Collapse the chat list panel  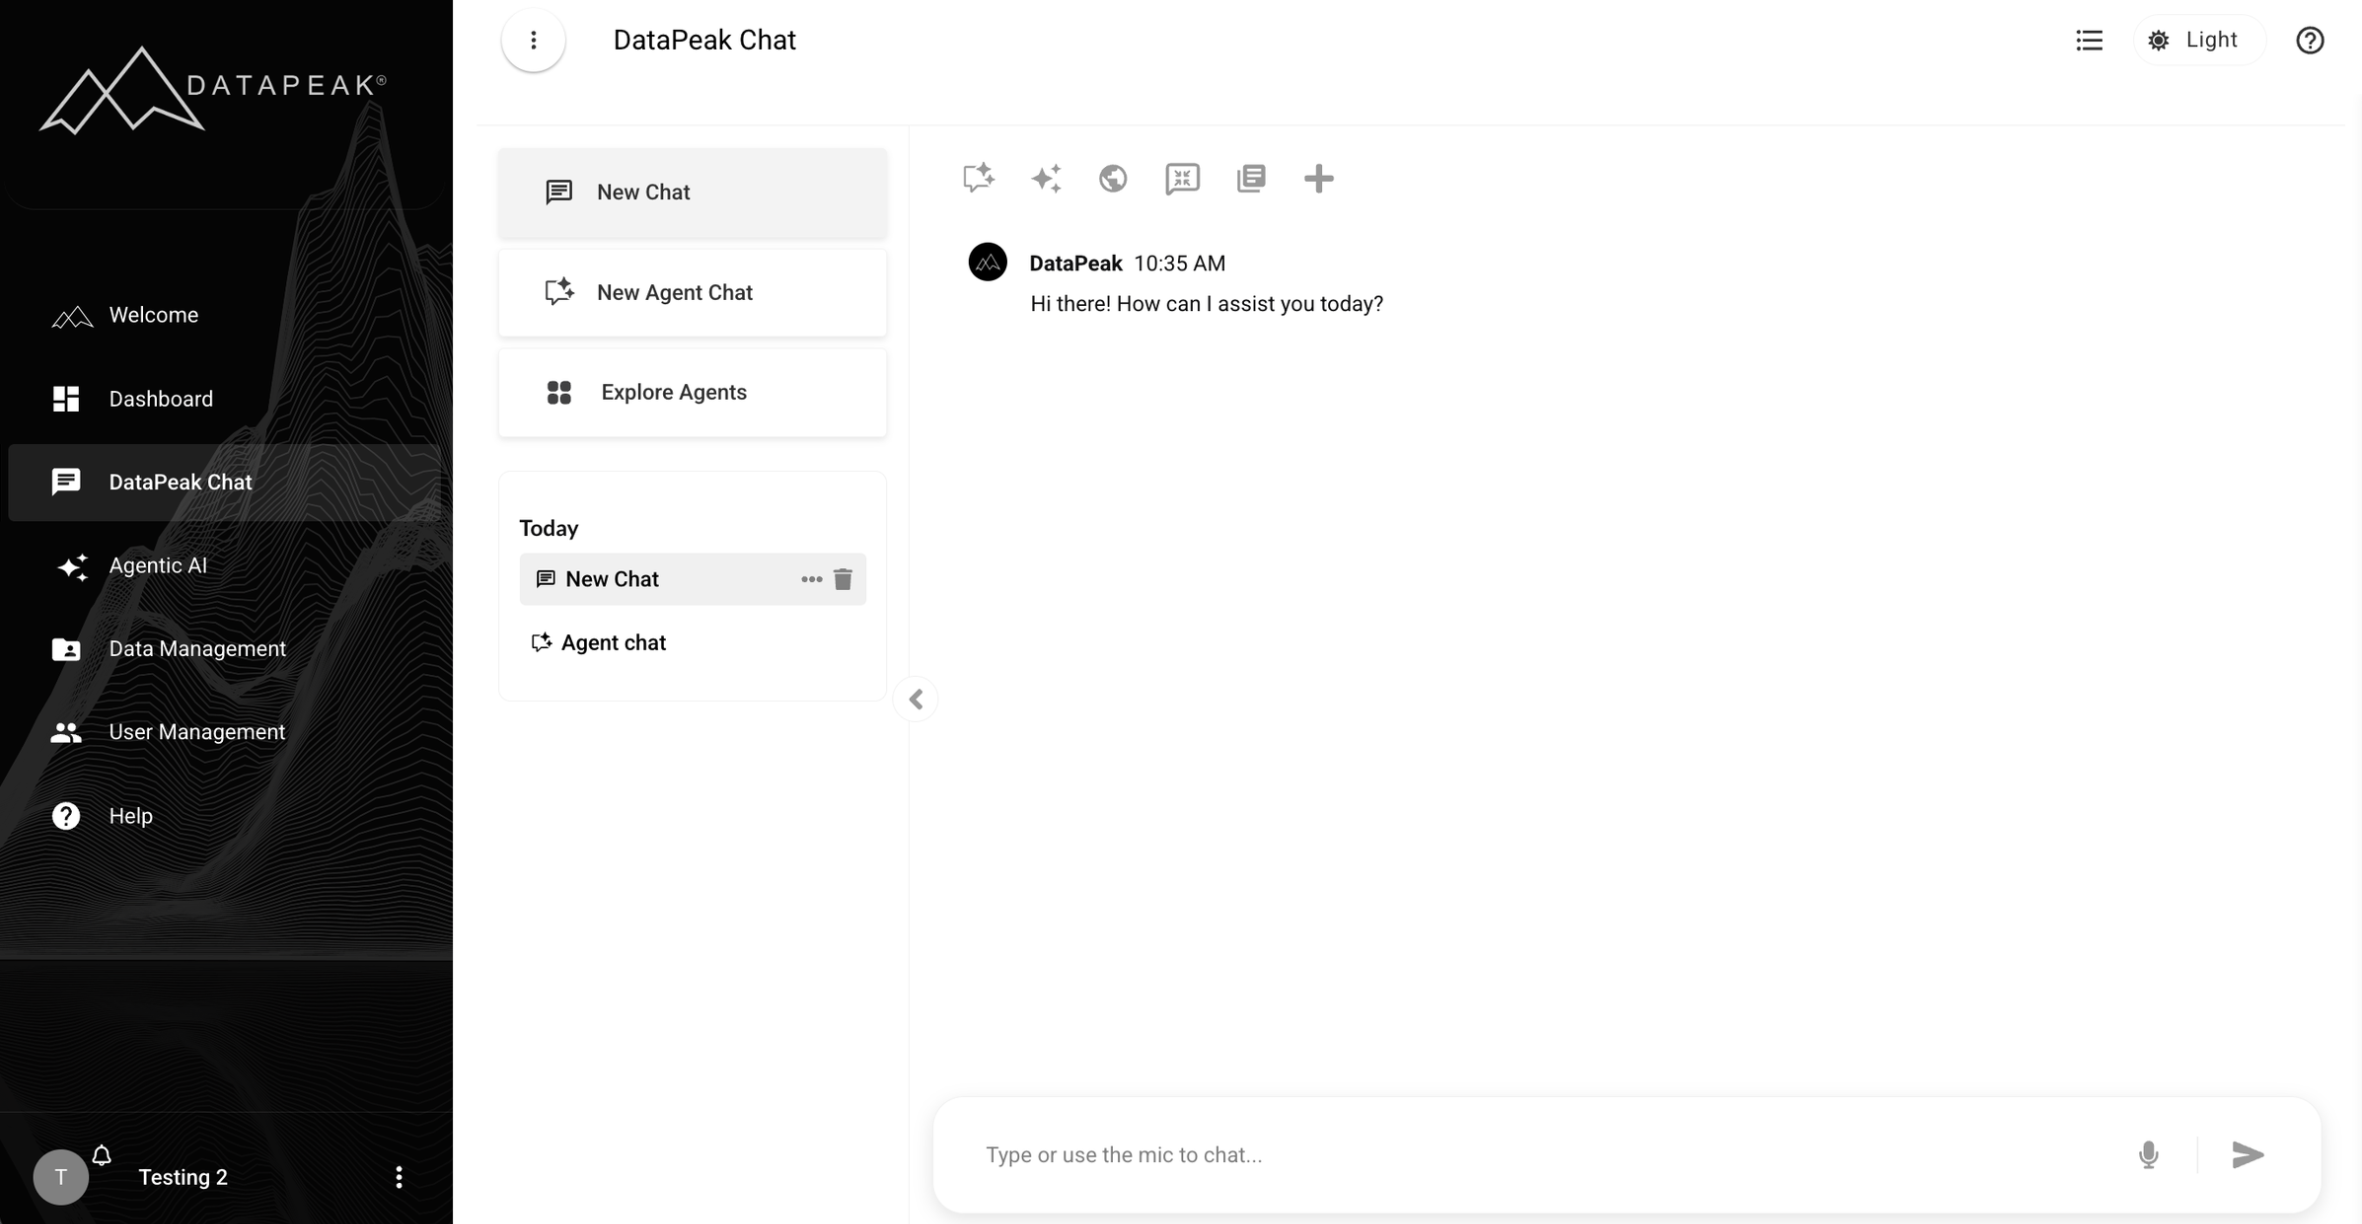pos(916,699)
